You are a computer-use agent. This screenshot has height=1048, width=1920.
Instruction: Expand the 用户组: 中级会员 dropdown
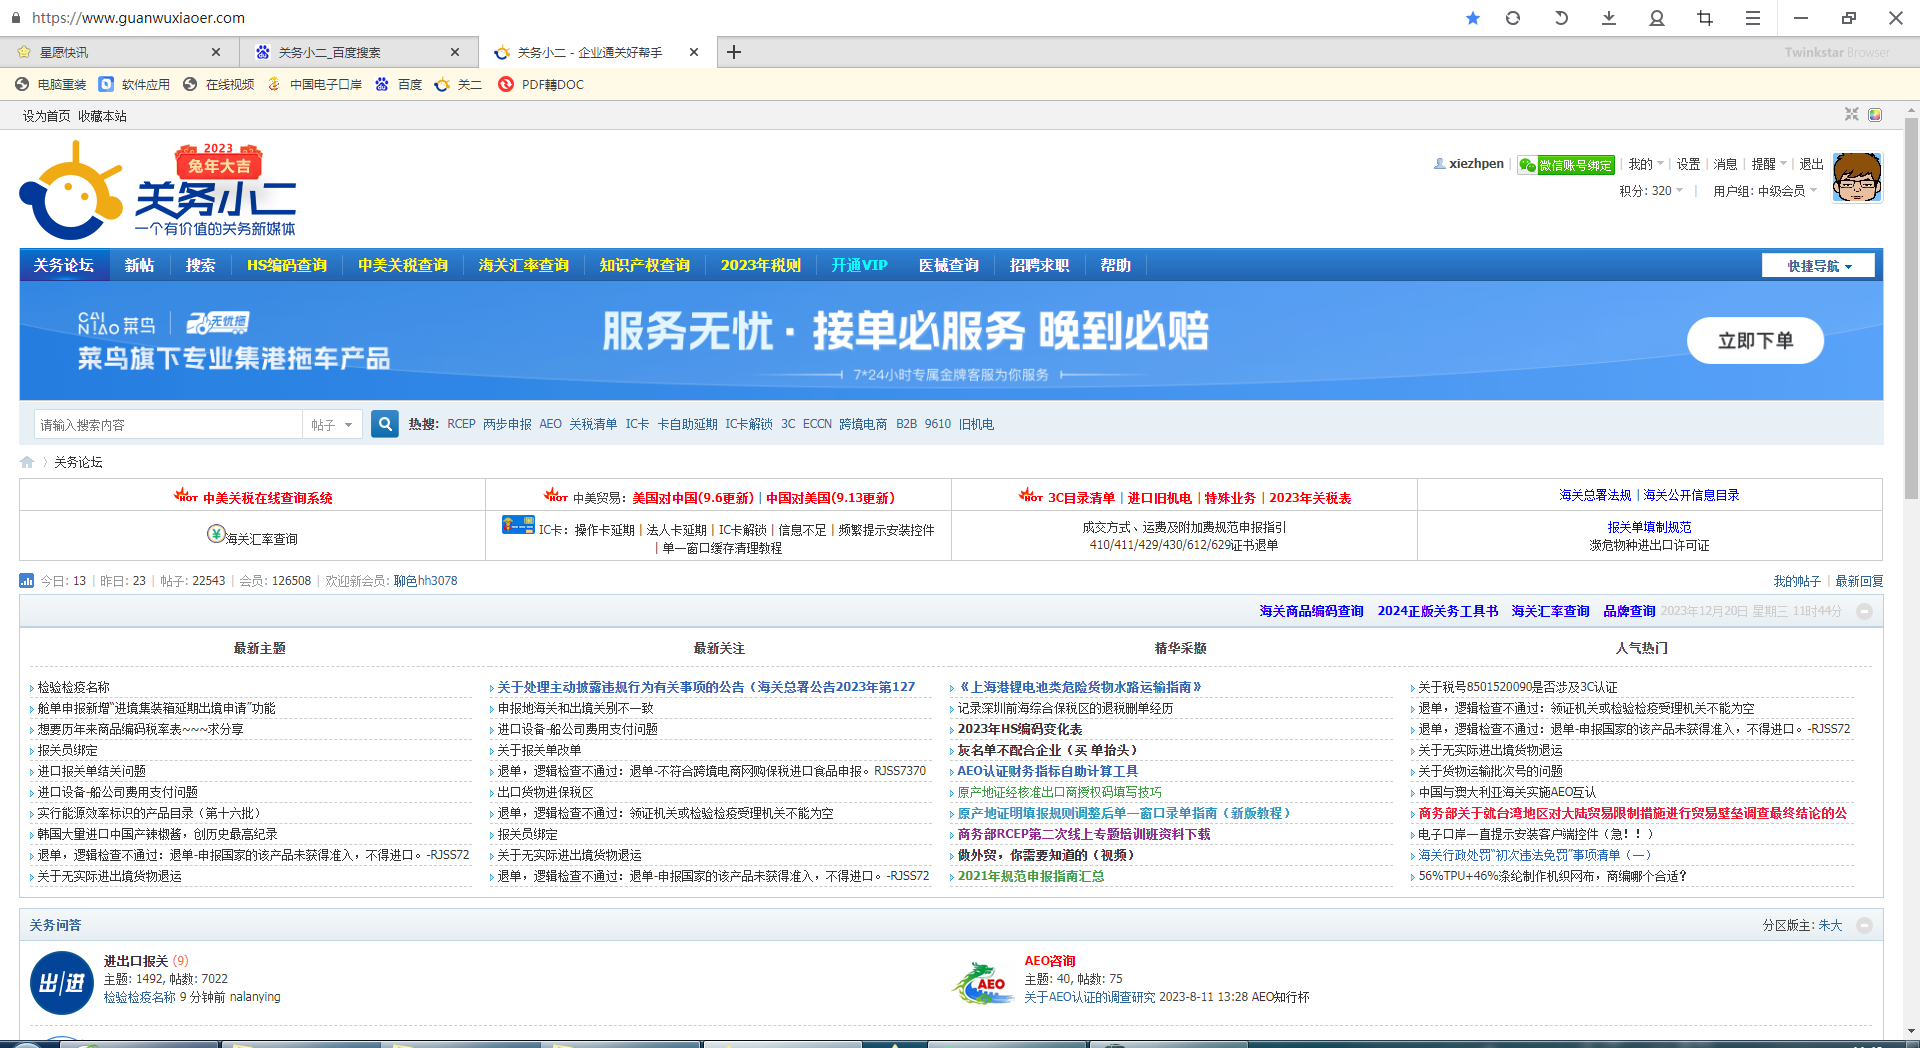pyautogui.click(x=1765, y=191)
